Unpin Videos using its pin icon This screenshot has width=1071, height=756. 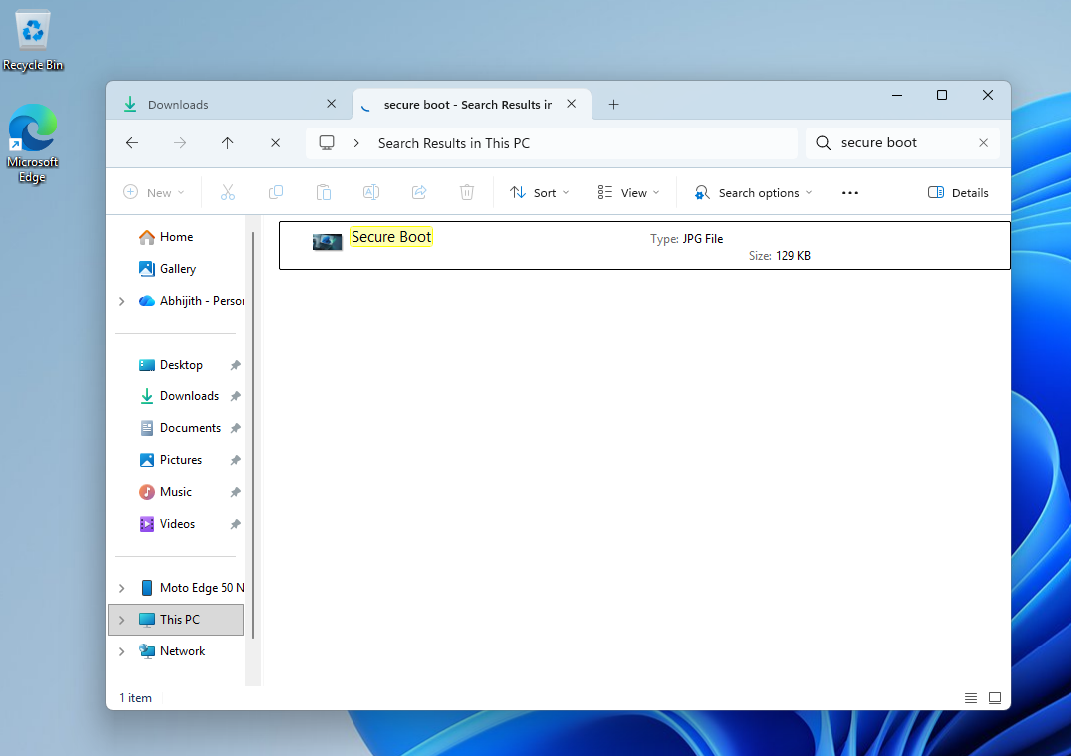coord(236,524)
